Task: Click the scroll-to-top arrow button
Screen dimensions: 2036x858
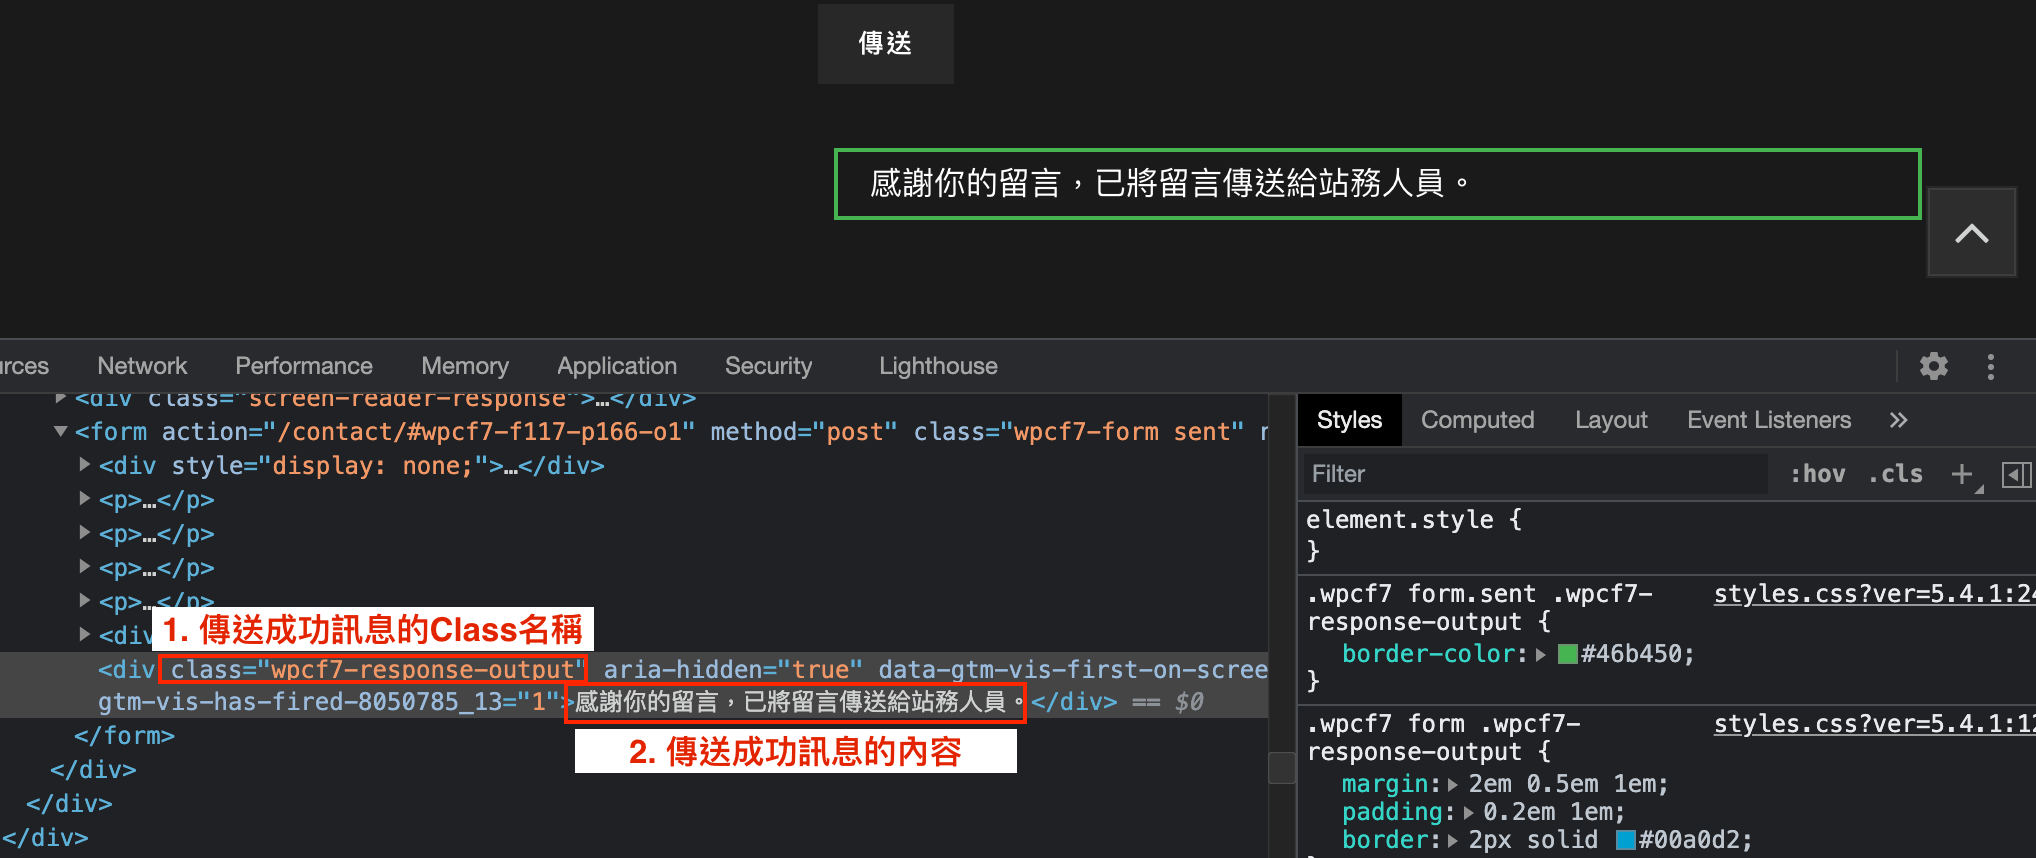Action: [1971, 232]
